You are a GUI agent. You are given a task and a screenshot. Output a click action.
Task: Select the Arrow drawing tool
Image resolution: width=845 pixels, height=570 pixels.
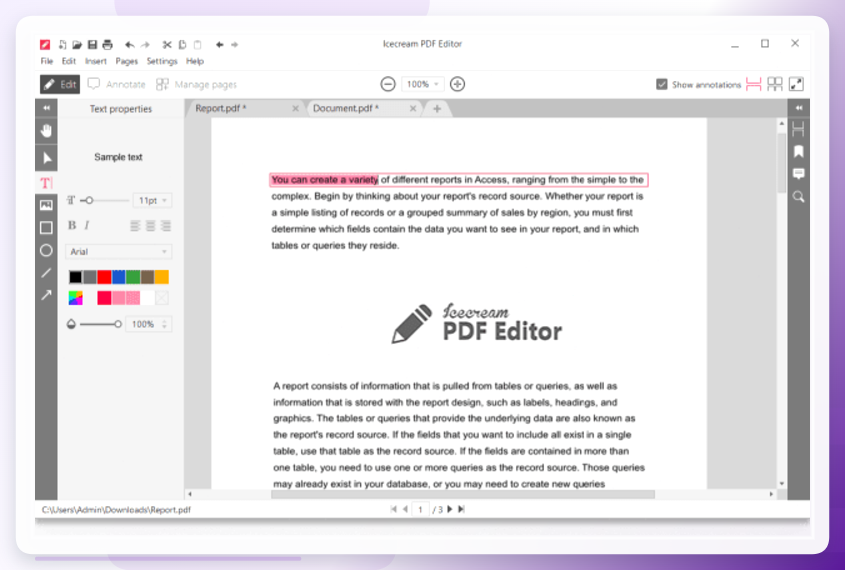point(46,295)
